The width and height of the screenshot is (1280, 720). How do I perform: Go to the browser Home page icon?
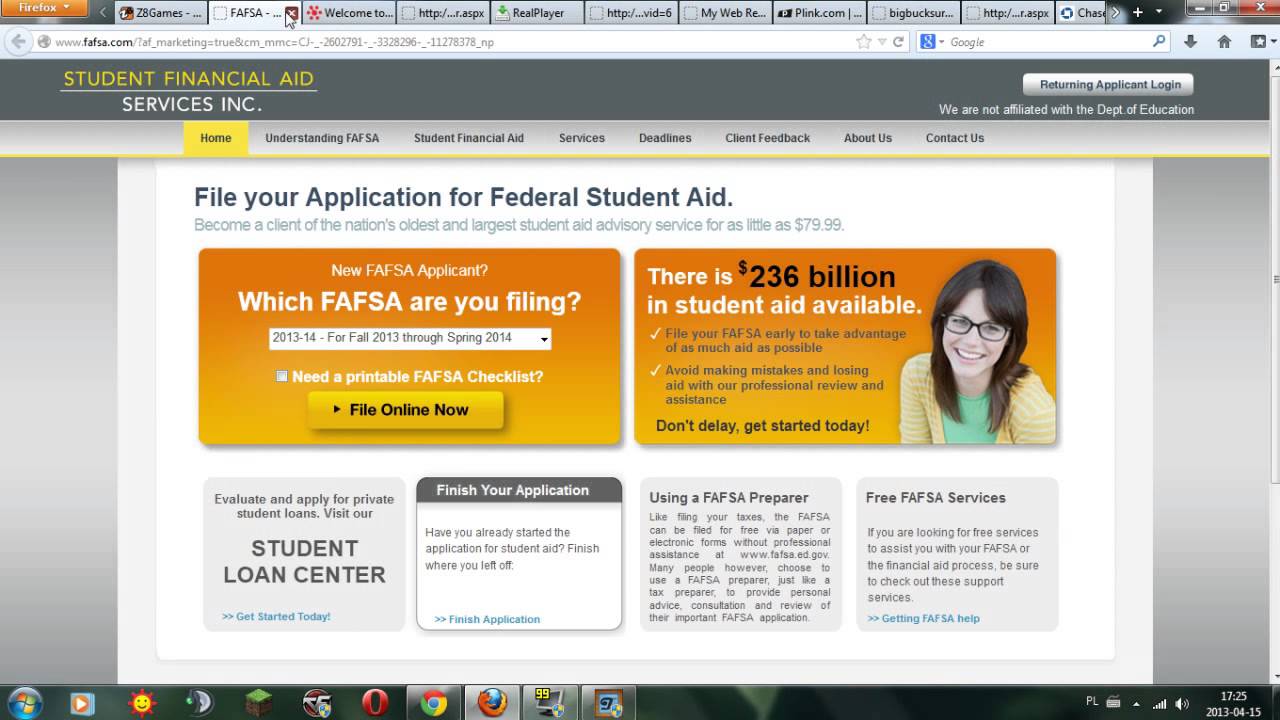pyautogui.click(x=1224, y=42)
